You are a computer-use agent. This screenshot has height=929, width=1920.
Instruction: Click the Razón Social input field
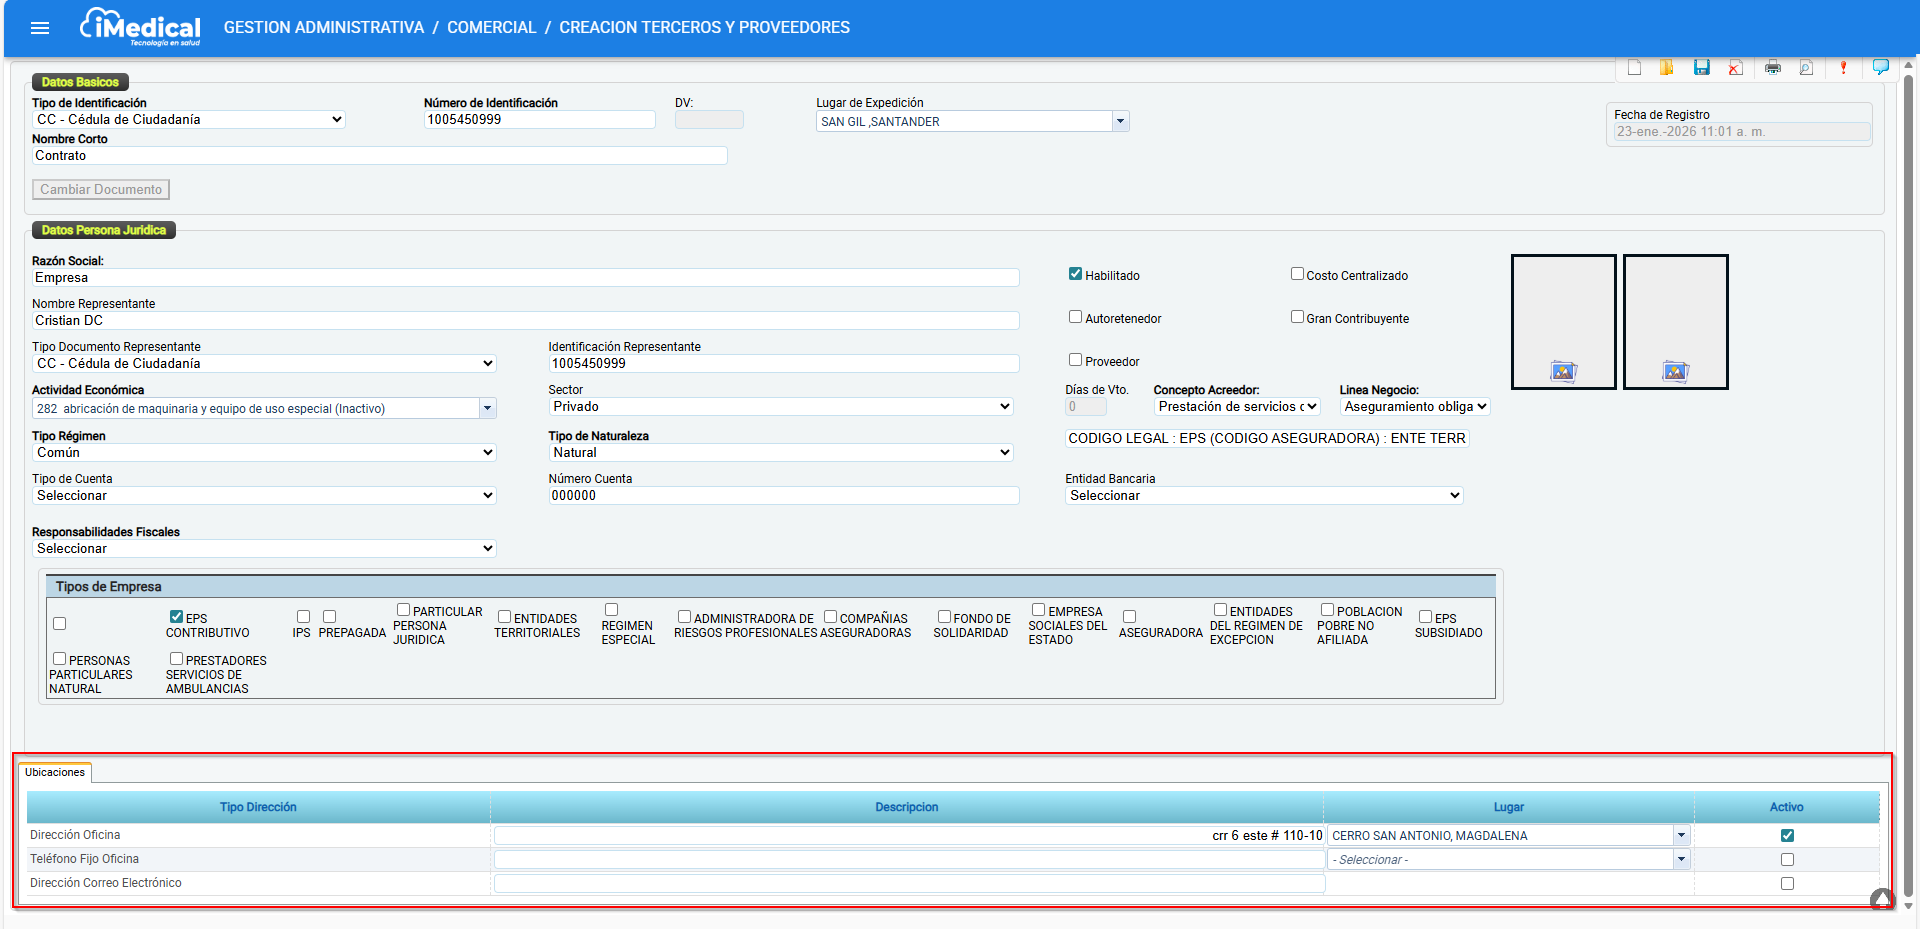click(526, 278)
